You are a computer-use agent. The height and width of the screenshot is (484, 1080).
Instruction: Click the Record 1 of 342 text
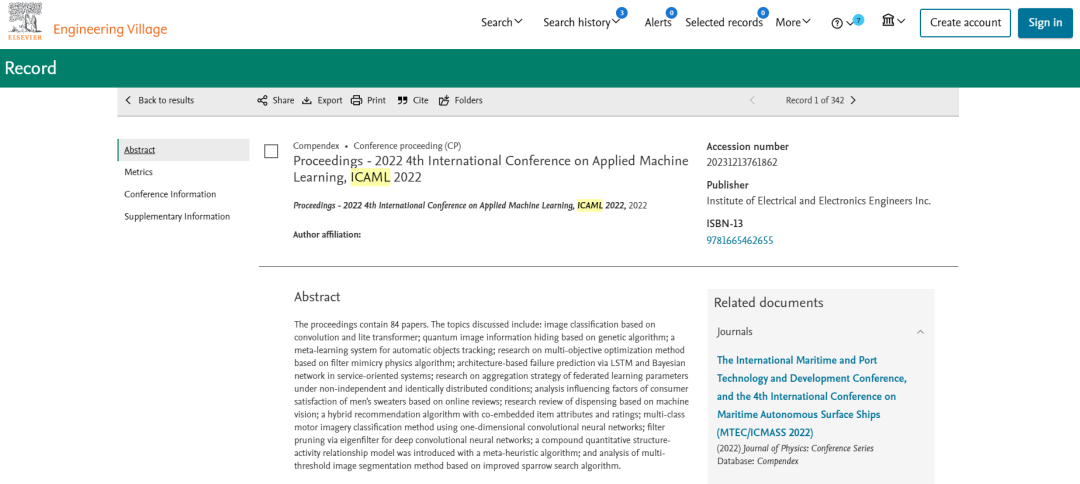click(815, 100)
